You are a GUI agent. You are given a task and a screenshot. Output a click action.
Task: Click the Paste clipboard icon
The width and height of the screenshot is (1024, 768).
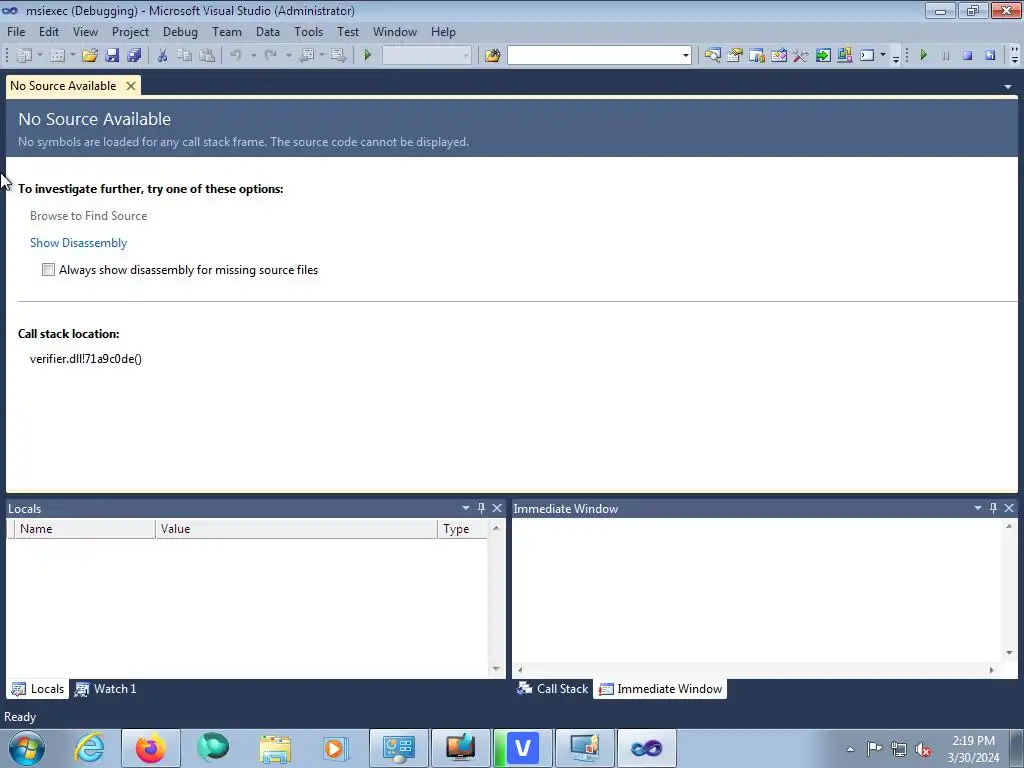coord(207,56)
